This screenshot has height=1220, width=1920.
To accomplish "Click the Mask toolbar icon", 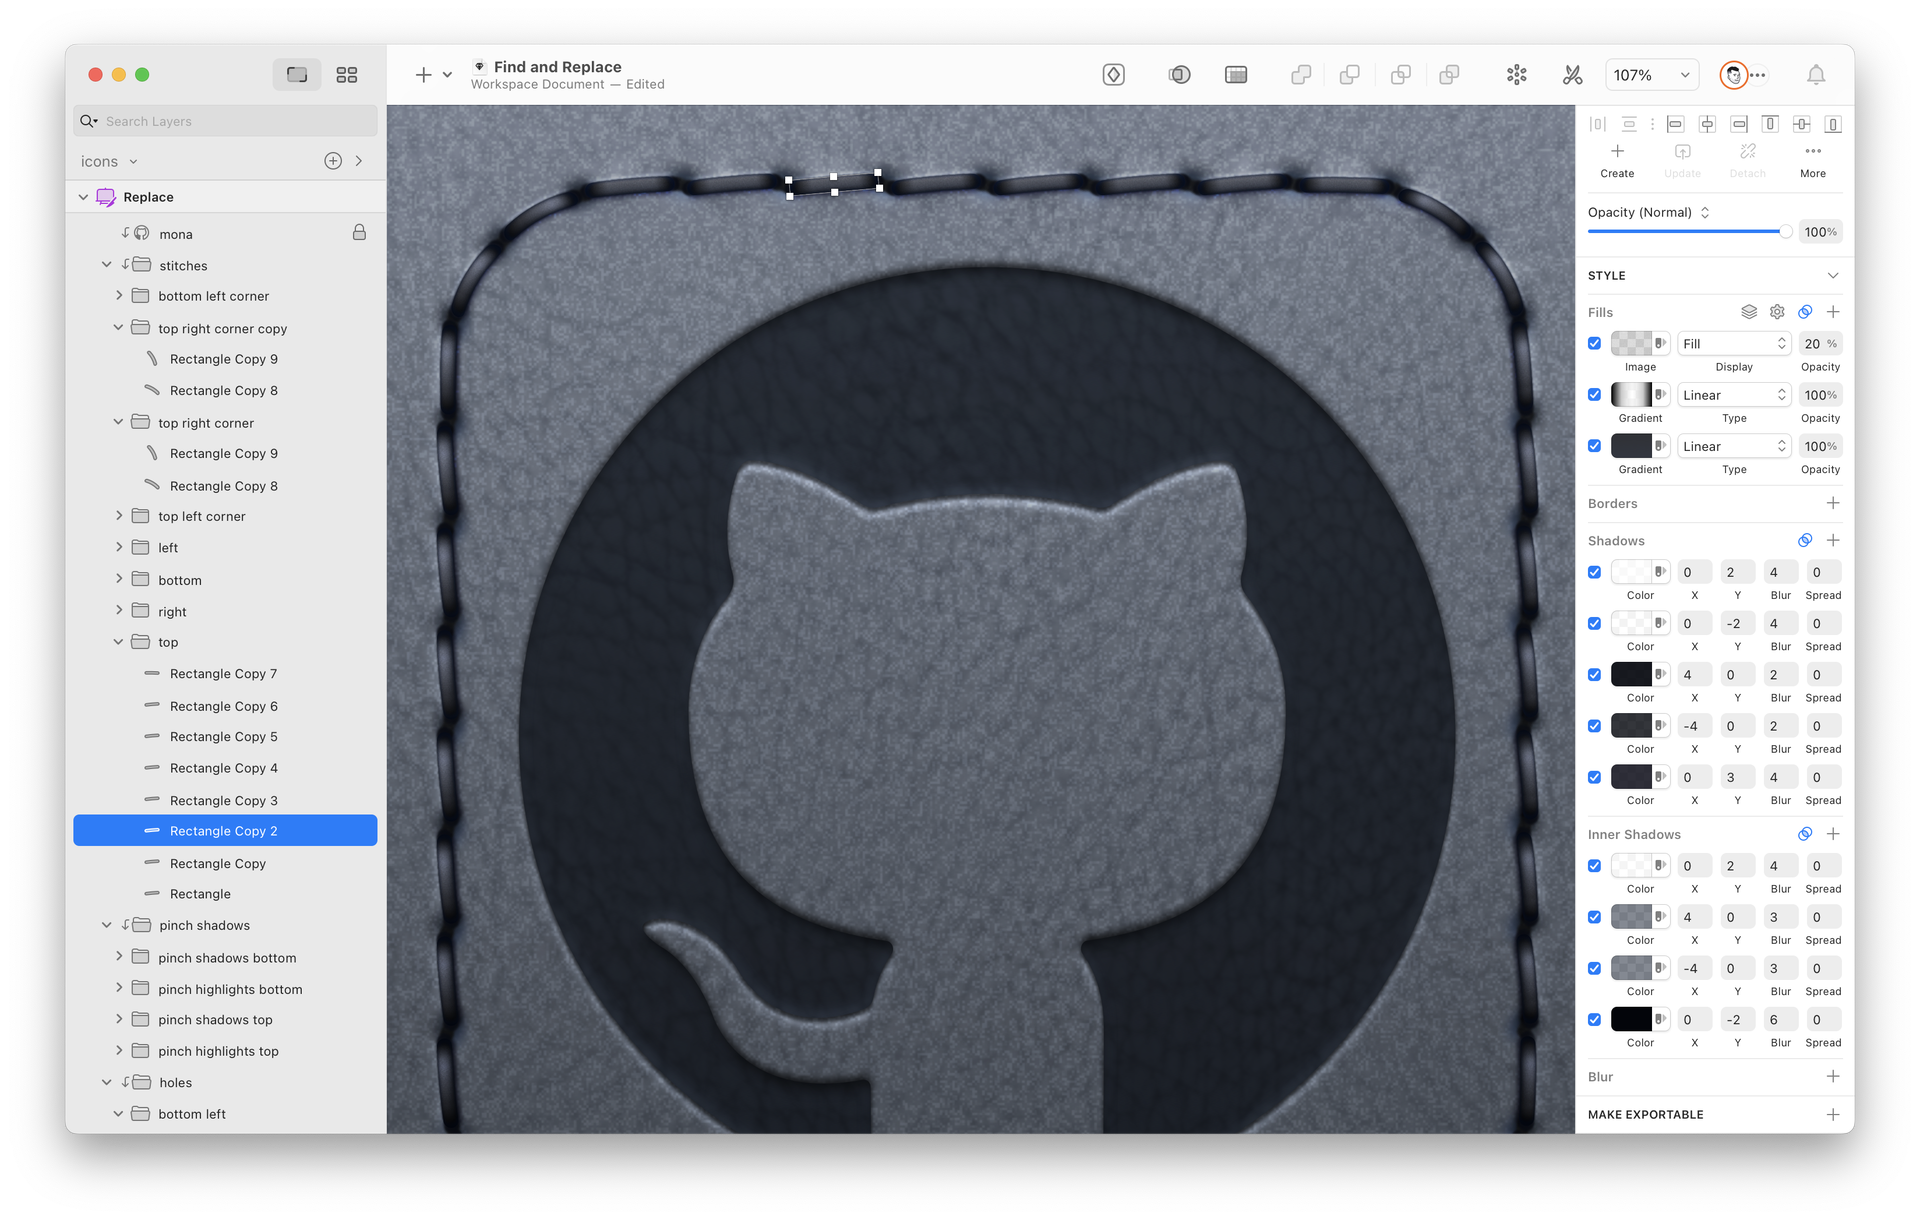I will coord(1179,75).
